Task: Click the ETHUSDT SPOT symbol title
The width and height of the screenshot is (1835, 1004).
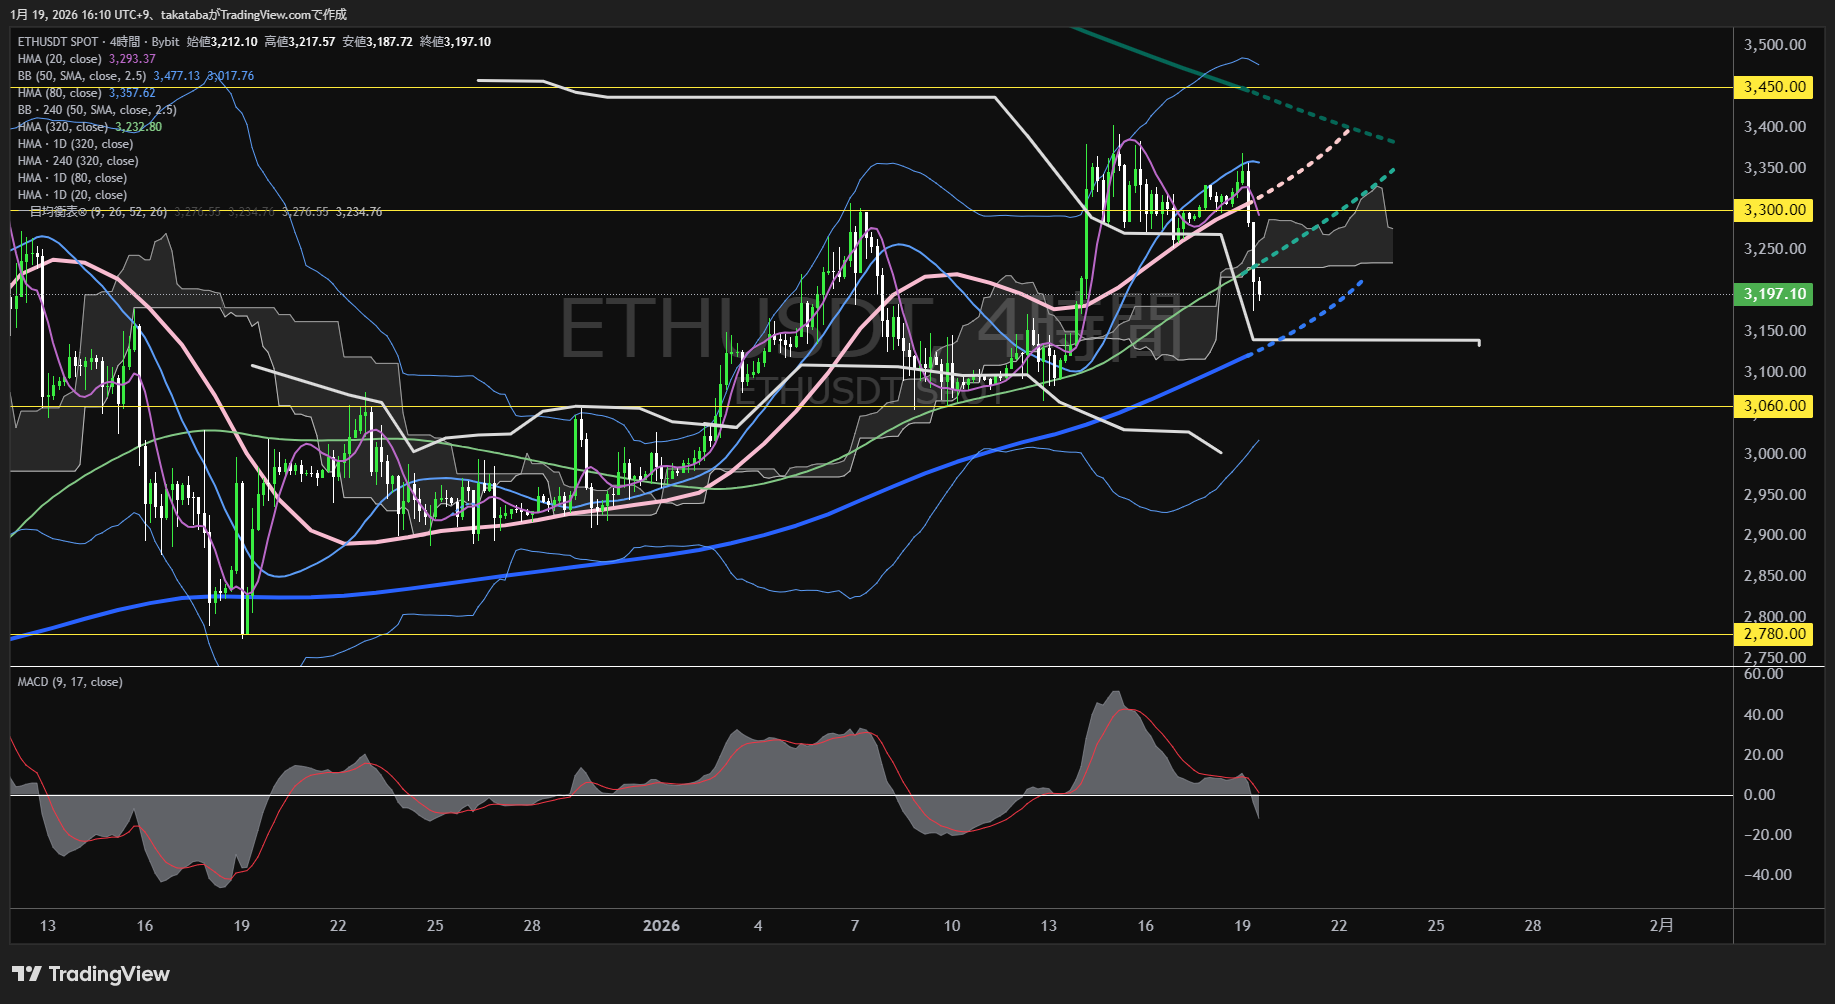Action: (x=58, y=42)
